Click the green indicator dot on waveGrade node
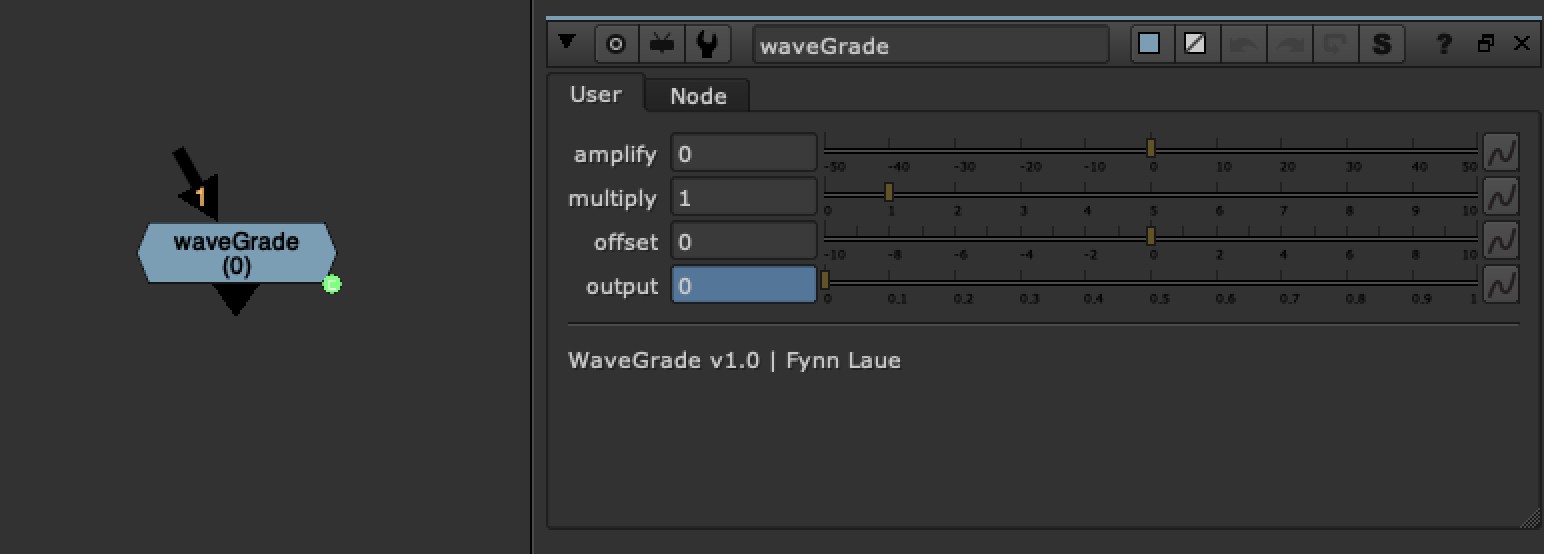The height and width of the screenshot is (554, 1544). click(332, 285)
